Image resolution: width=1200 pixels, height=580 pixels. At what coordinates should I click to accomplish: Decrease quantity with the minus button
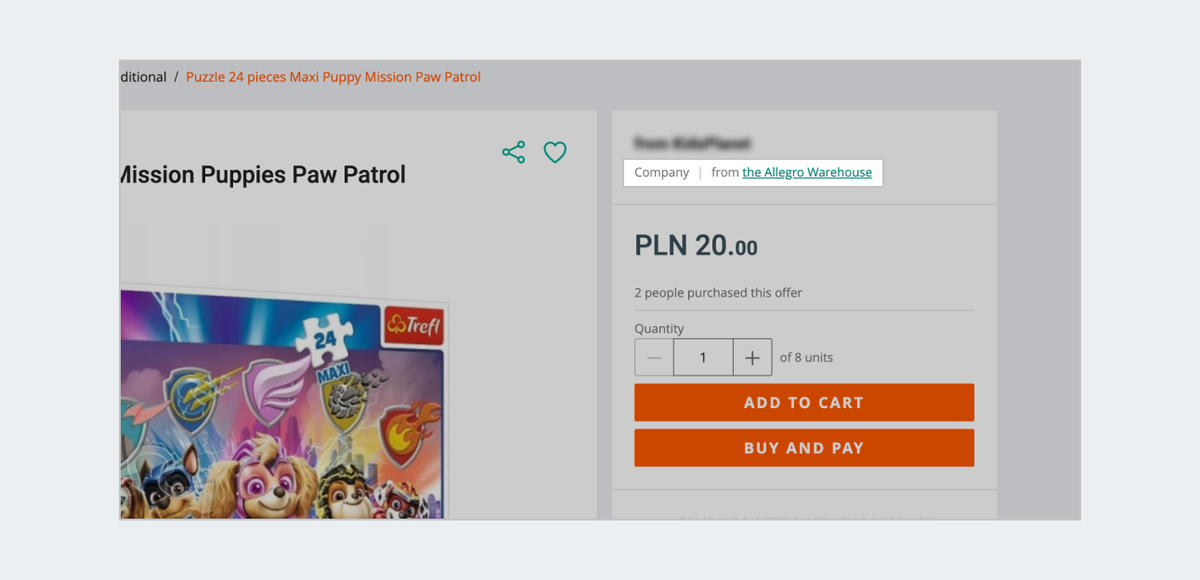click(654, 357)
